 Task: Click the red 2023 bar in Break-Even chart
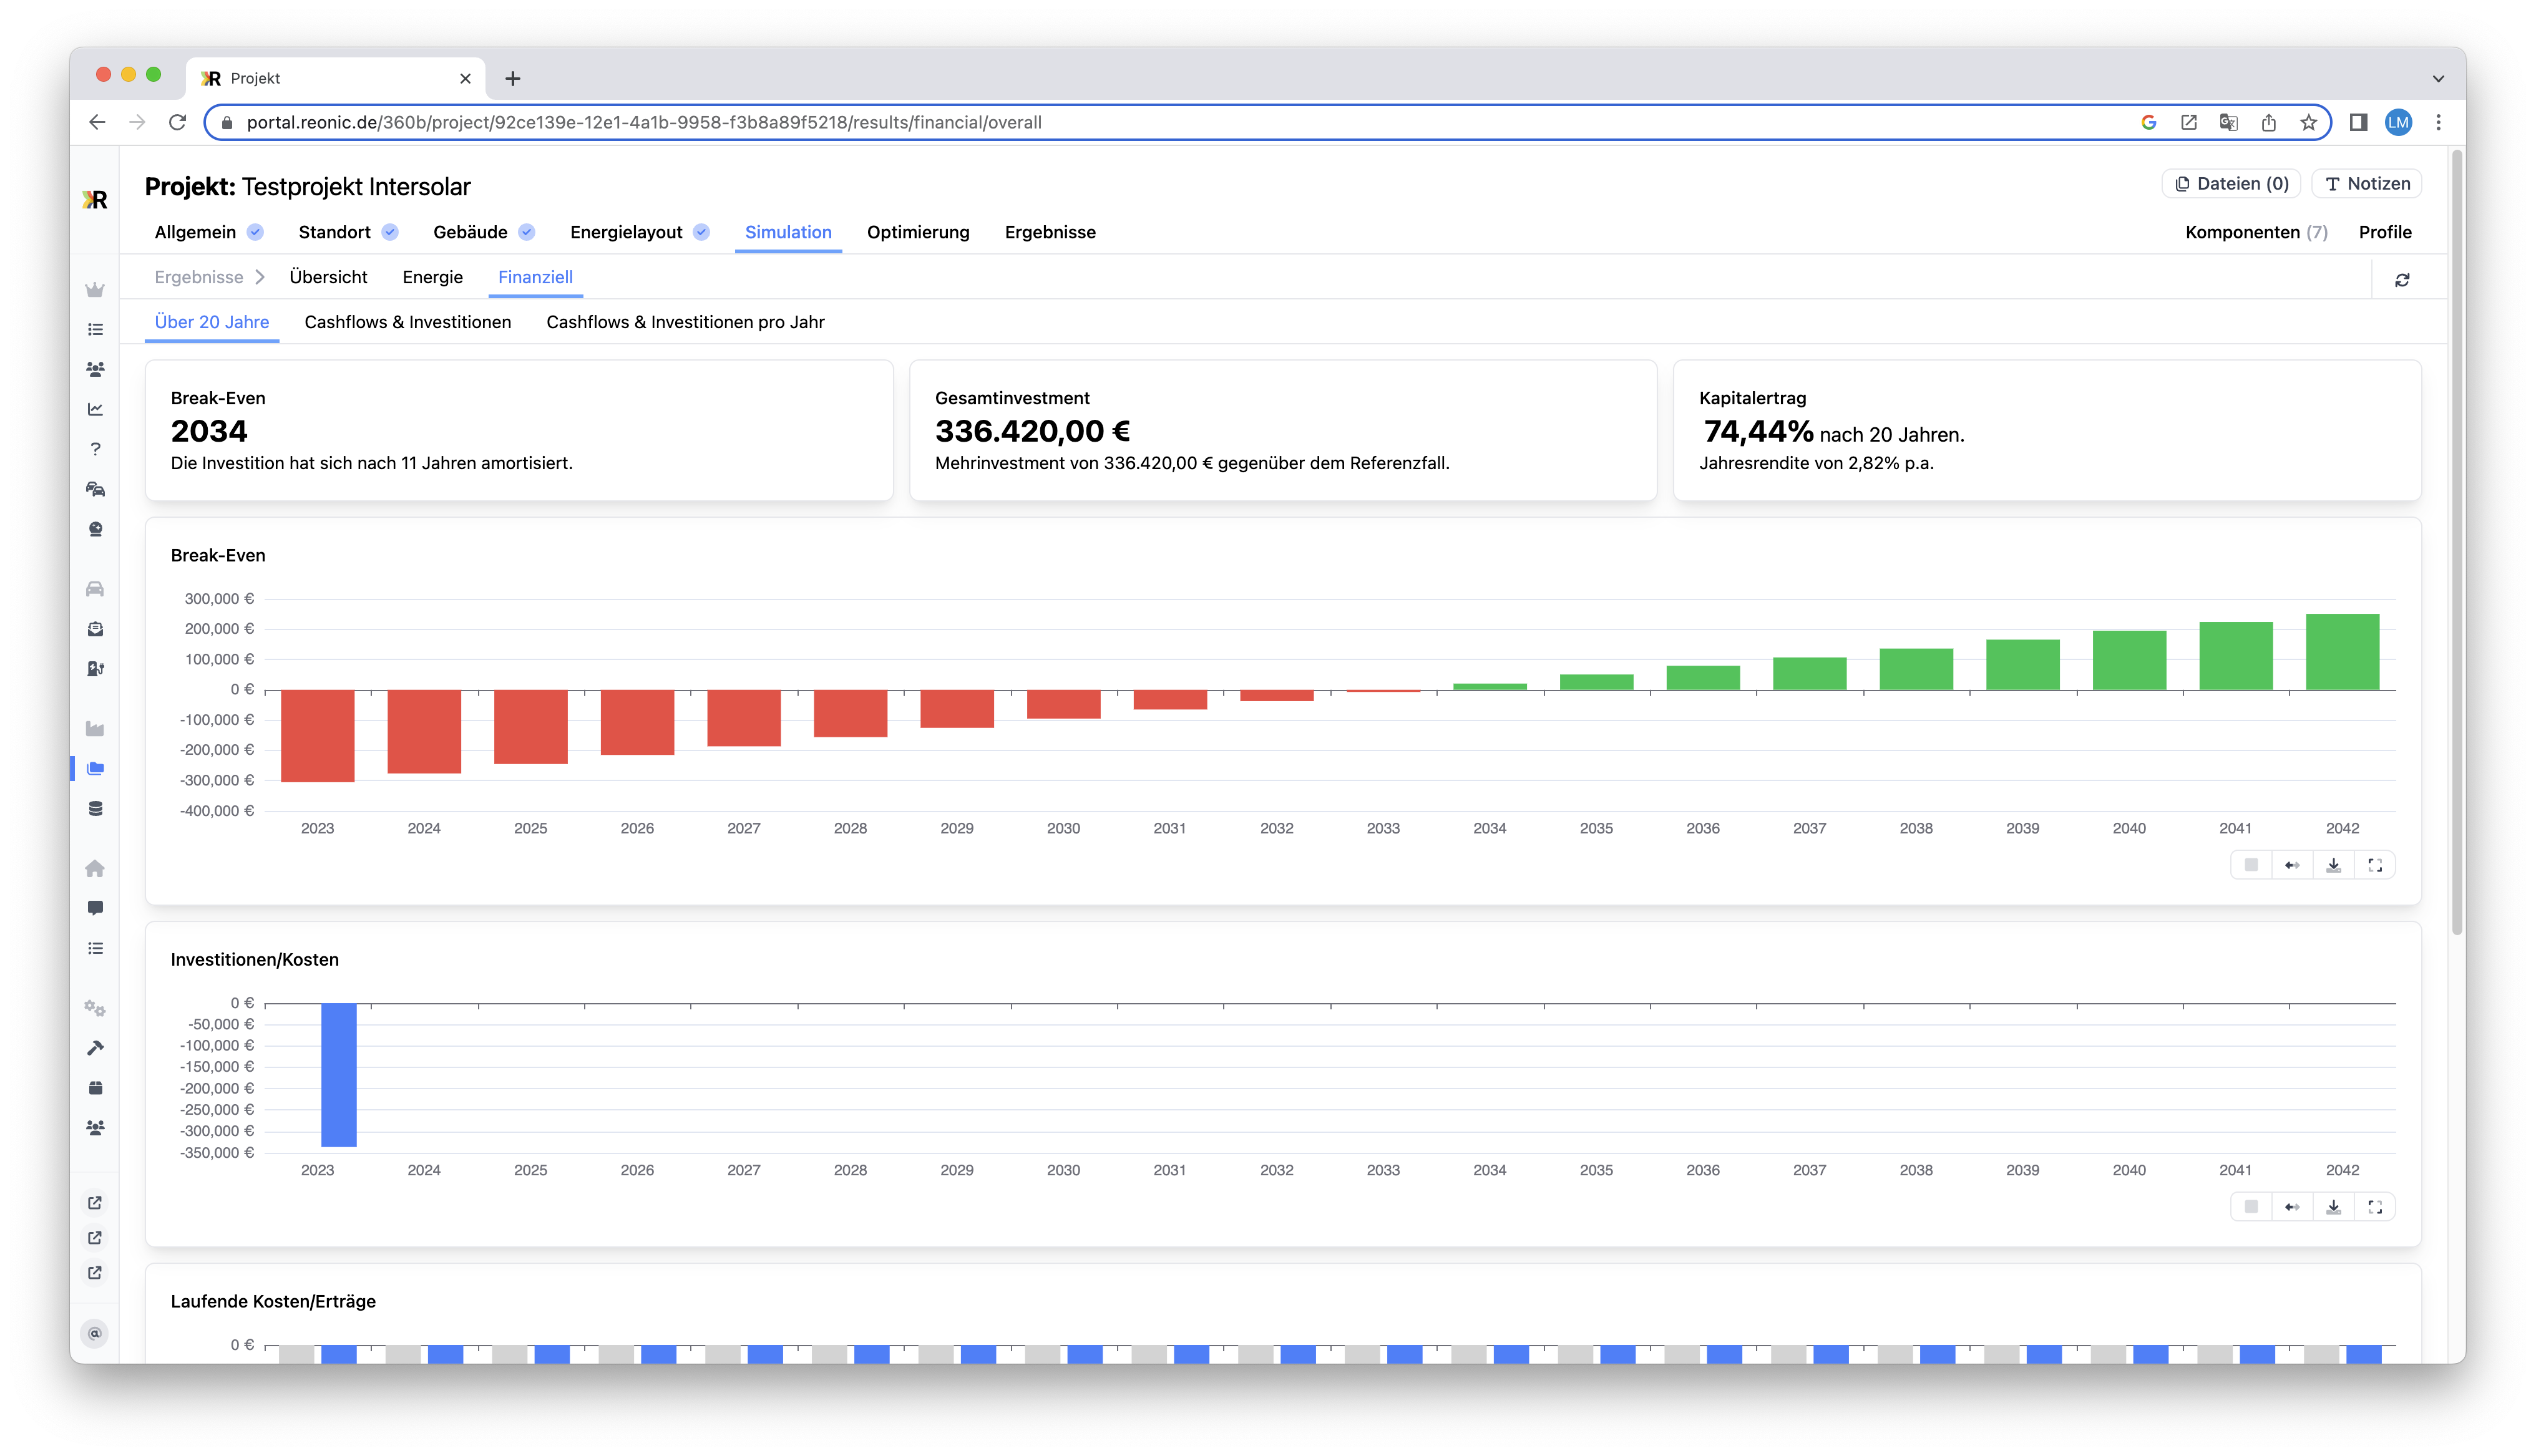[x=317, y=736]
